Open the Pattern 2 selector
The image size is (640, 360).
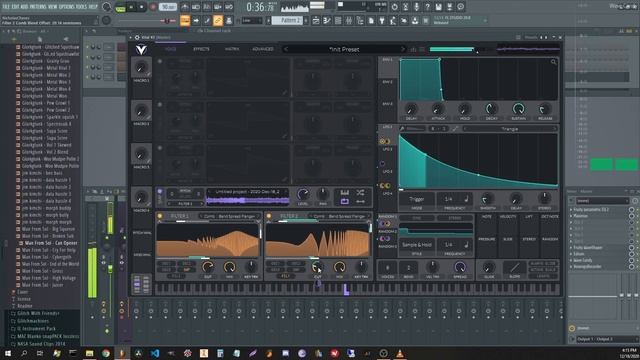pyautogui.click(x=287, y=20)
